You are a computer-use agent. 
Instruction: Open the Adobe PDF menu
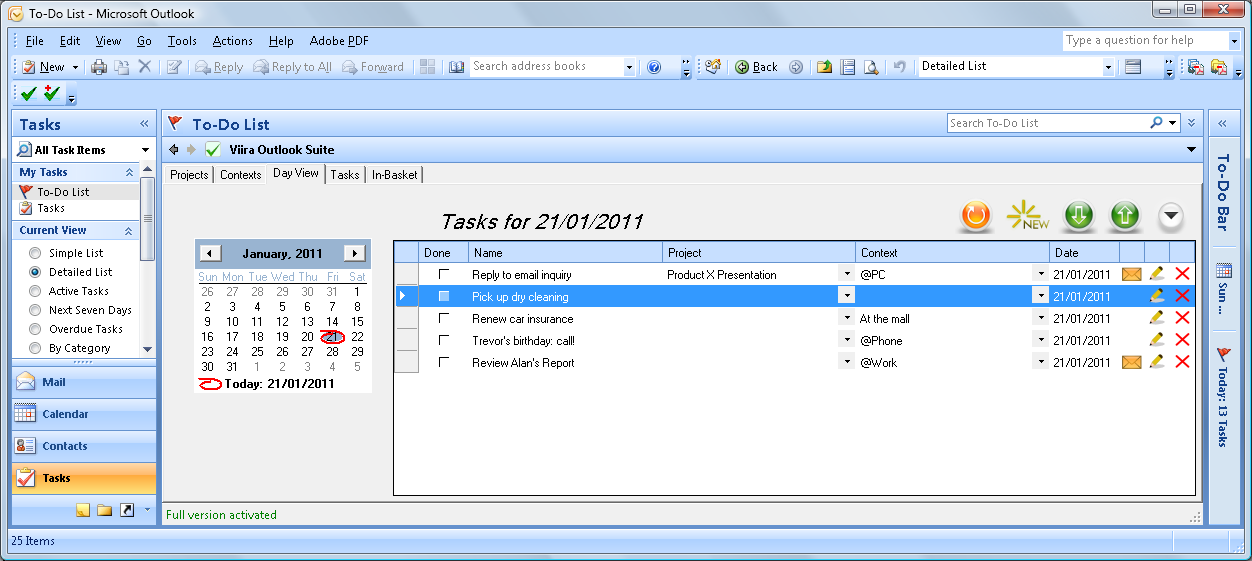[339, 41]
